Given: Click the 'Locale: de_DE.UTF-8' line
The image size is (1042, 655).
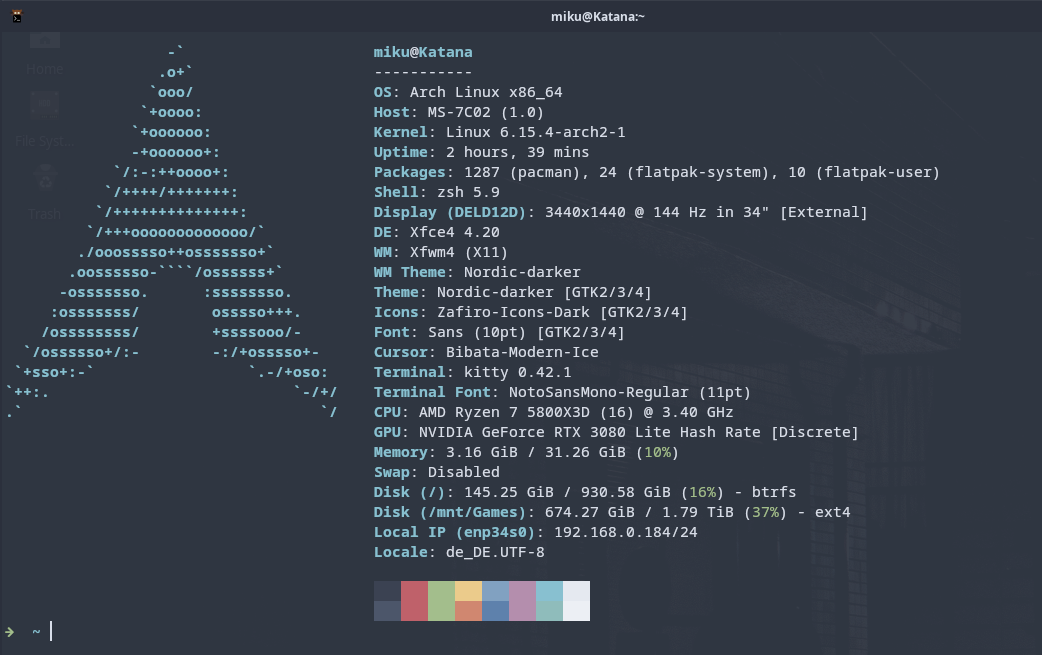Looking at the screenshot, I should point(459,552).
